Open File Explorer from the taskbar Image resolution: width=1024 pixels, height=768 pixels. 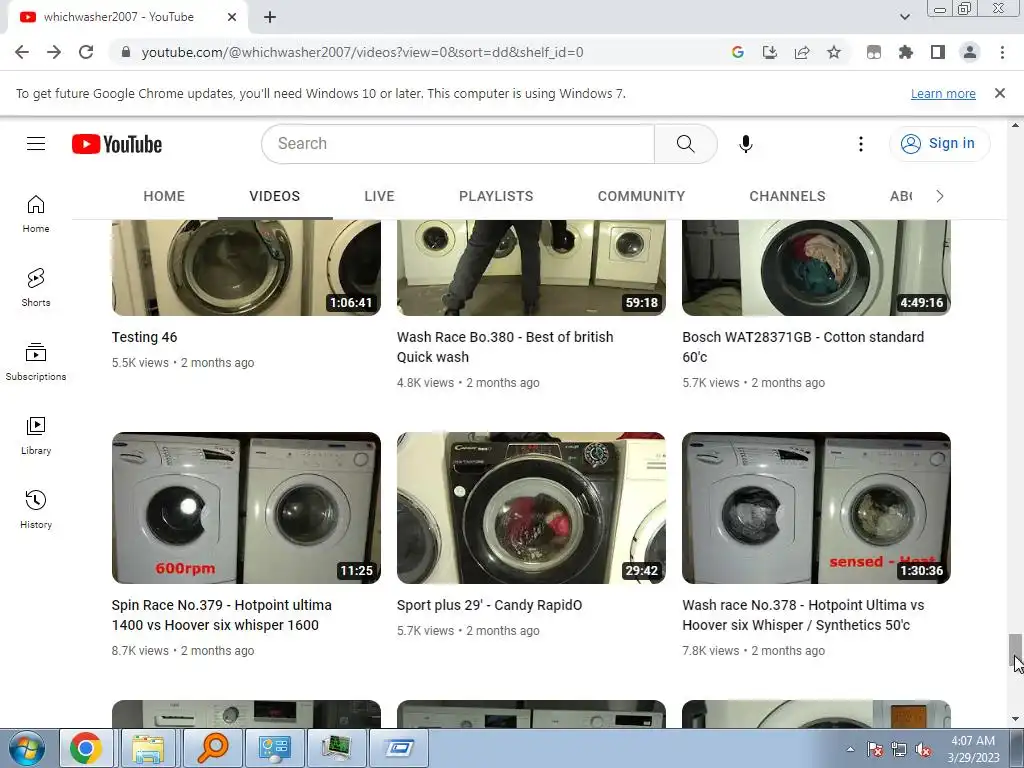point(148,748)
